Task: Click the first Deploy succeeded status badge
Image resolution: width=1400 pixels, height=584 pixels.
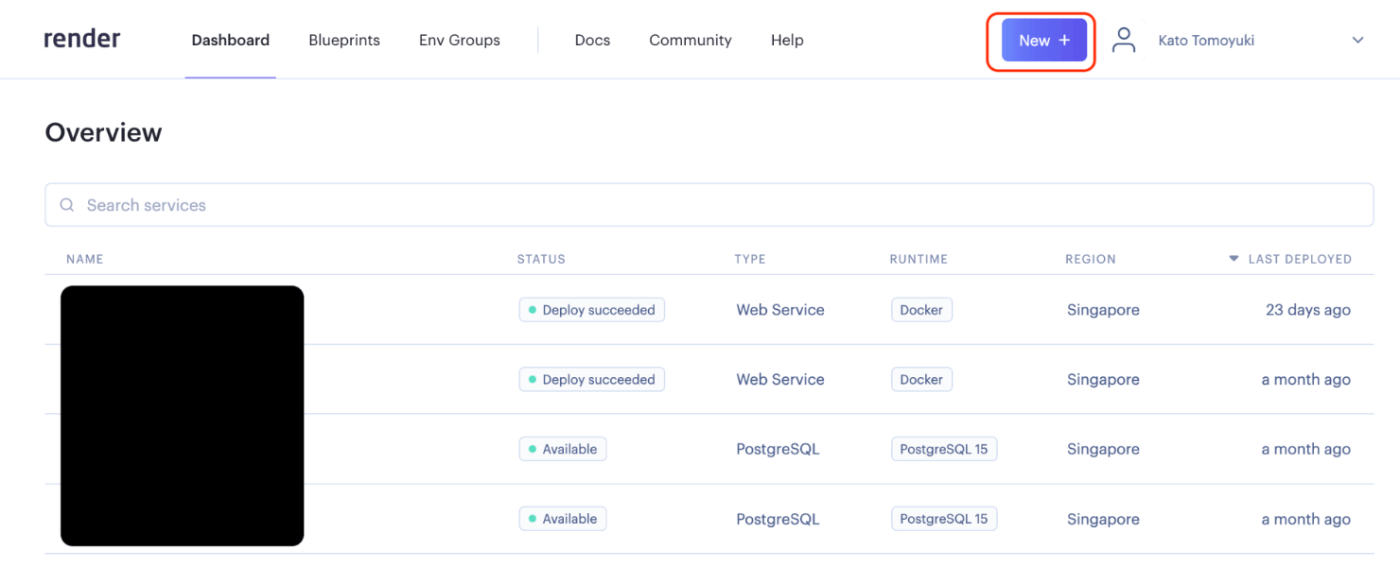Action: tap(592, 310)
